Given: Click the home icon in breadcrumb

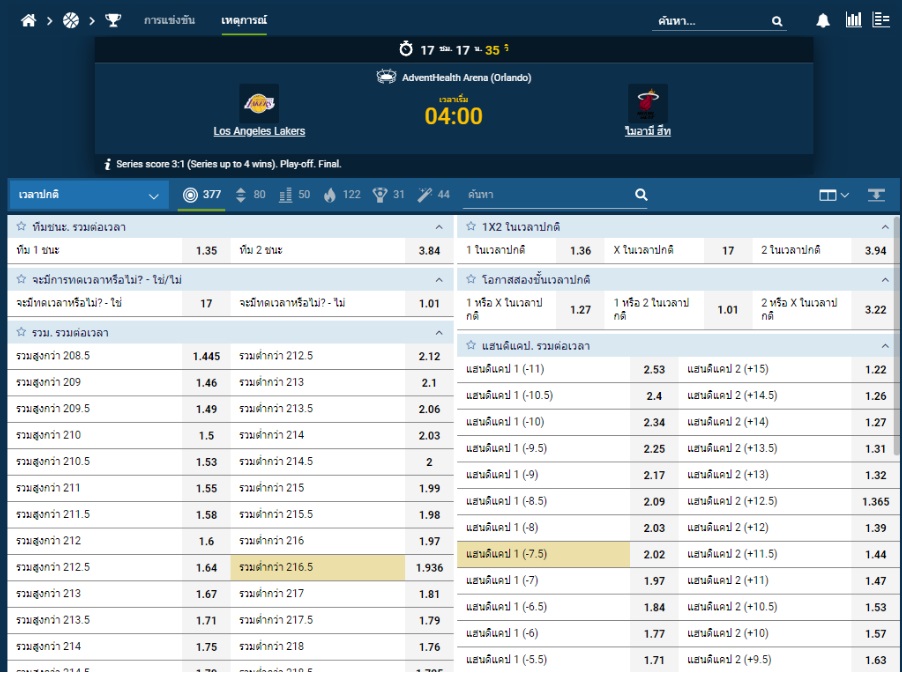Looking at the screenshot, I should (x=29, y=20).
